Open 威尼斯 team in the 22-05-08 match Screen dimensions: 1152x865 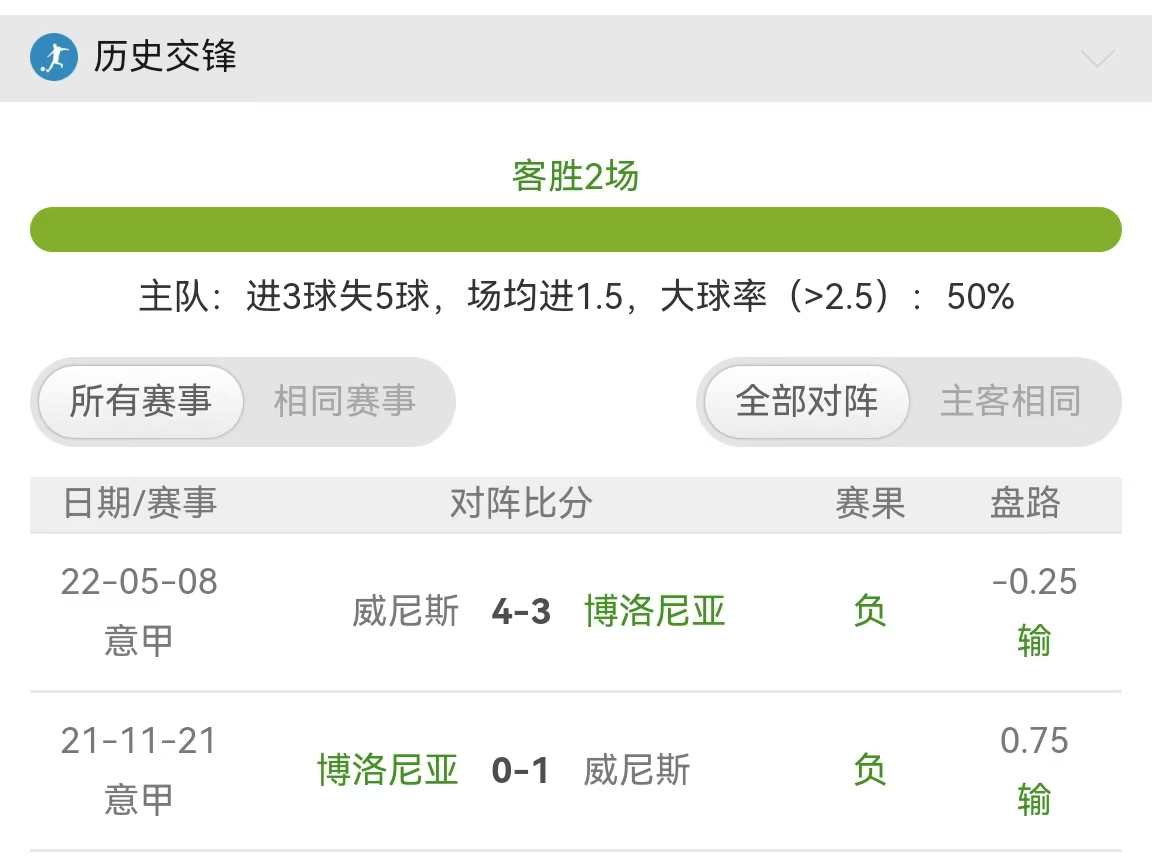(406, 611)
